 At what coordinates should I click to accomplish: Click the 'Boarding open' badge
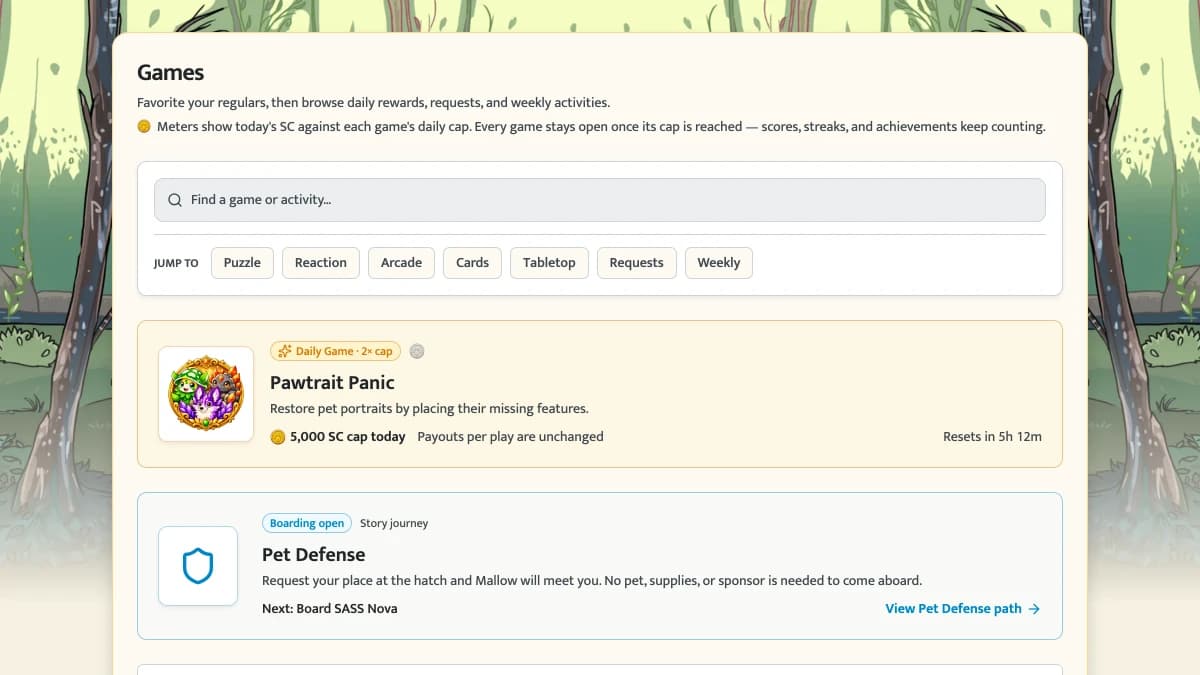pos(306,523)
